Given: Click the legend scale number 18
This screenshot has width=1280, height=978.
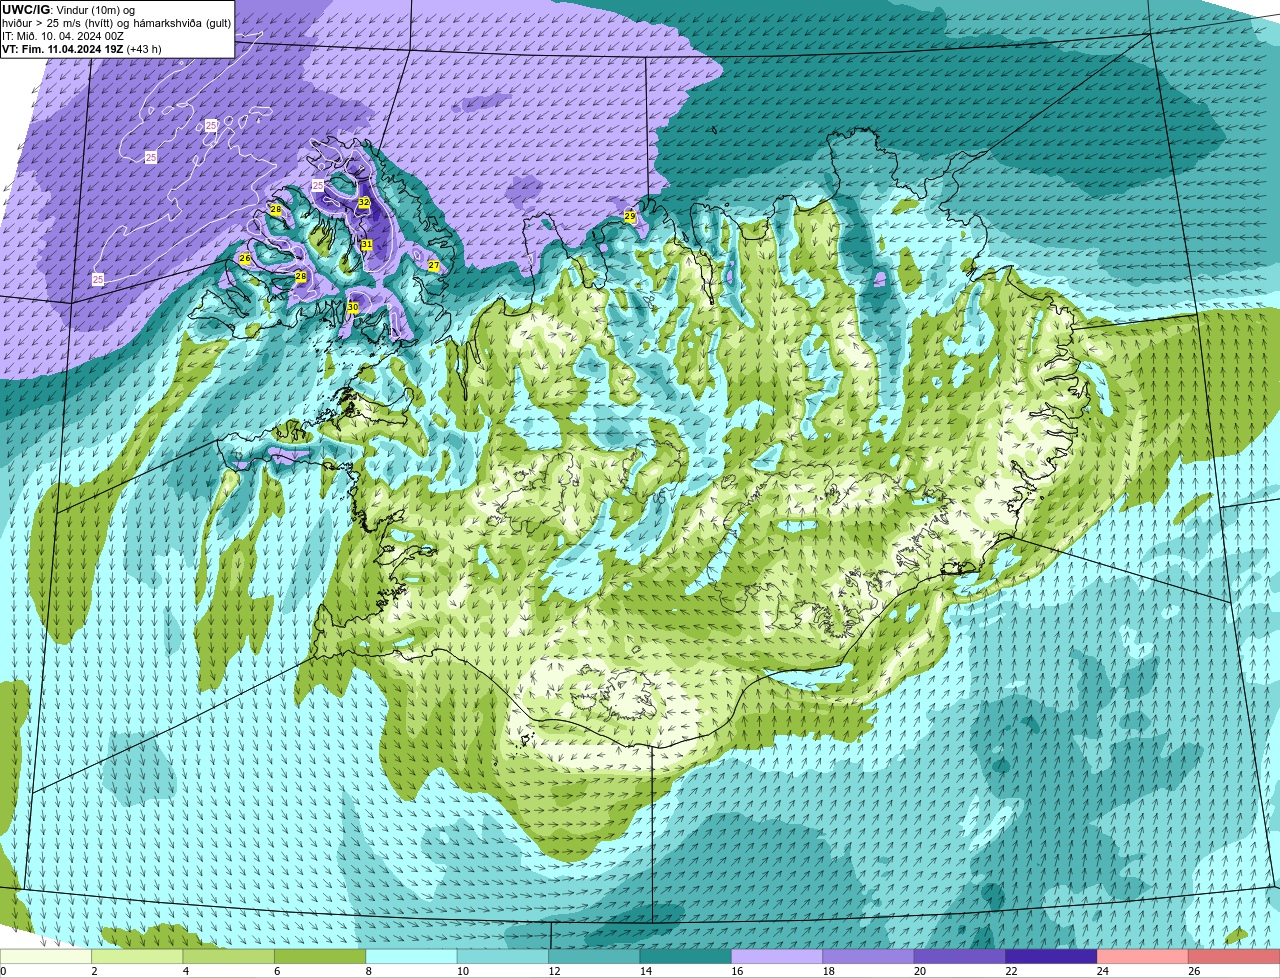Looking at the screenshot, I should (x=828, y=971).
